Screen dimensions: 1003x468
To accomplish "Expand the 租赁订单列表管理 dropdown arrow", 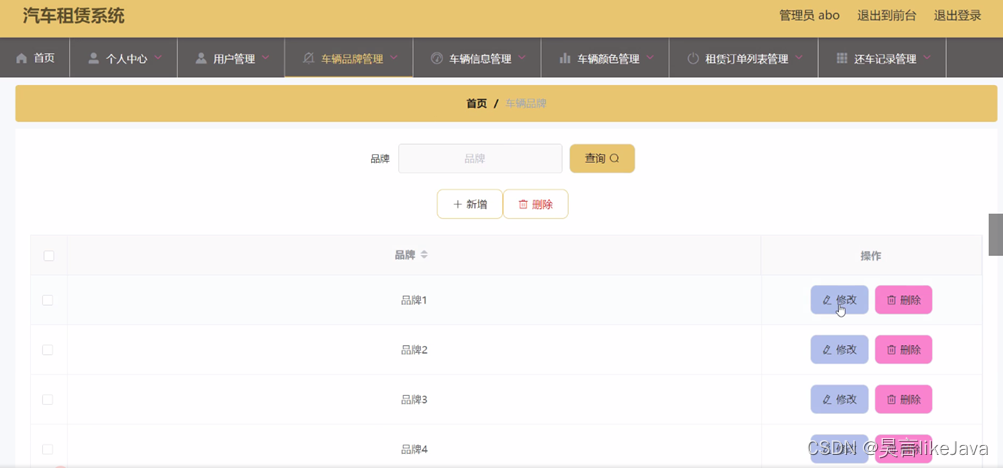I will point(799,58).
